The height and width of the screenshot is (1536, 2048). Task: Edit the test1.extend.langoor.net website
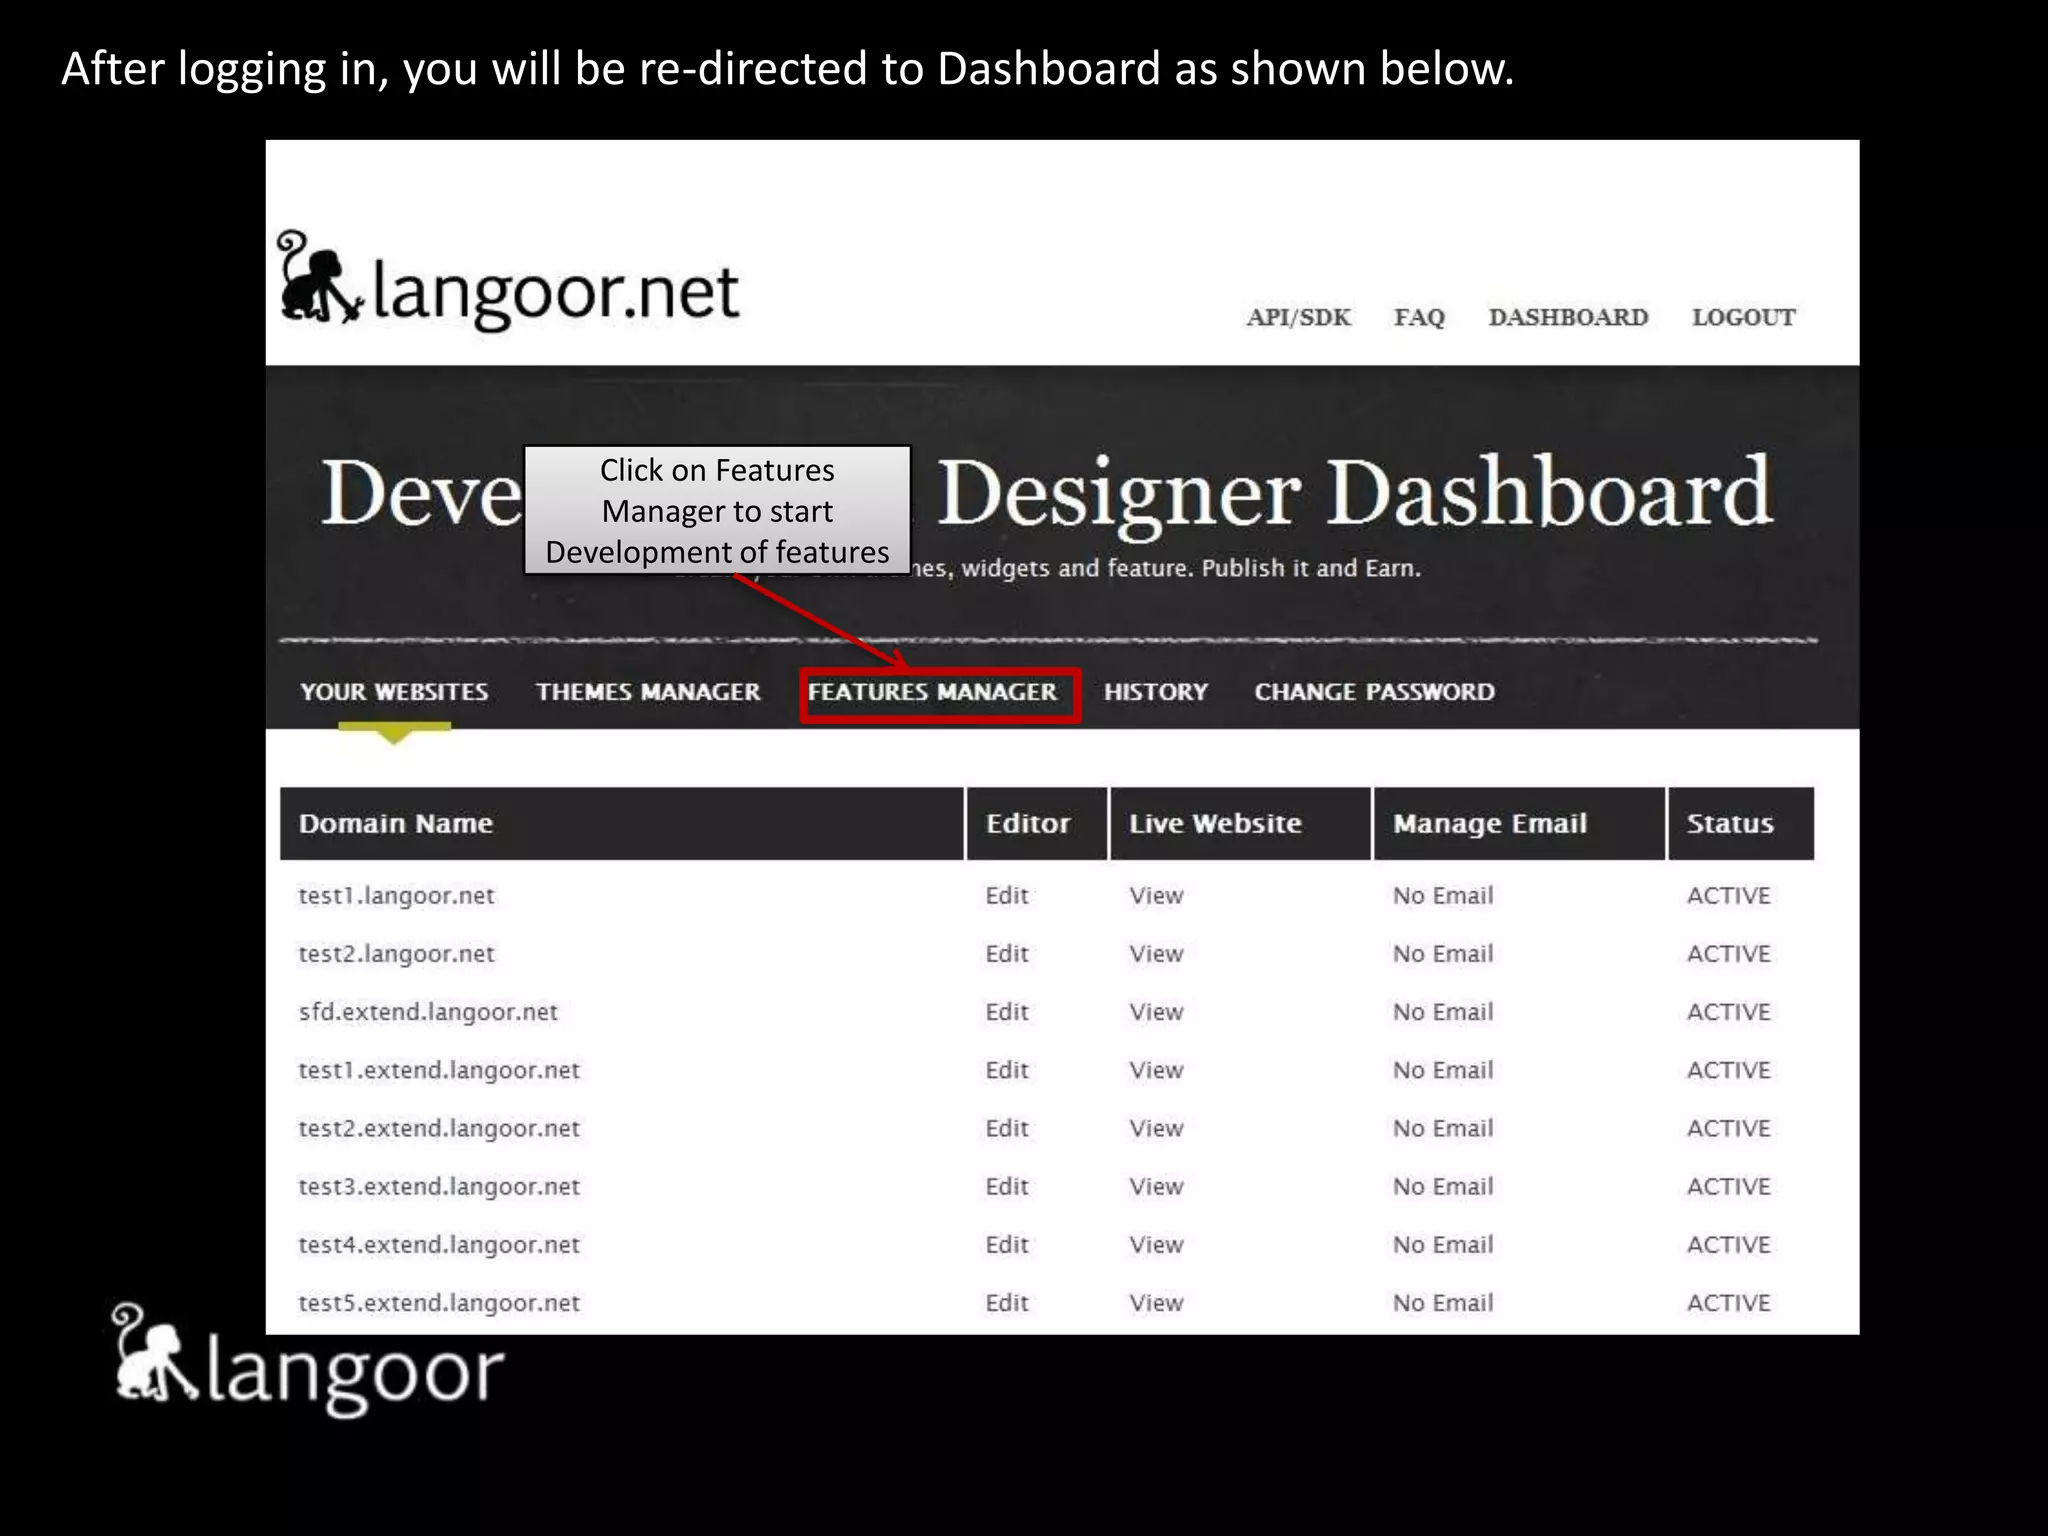(1007, 1070)
